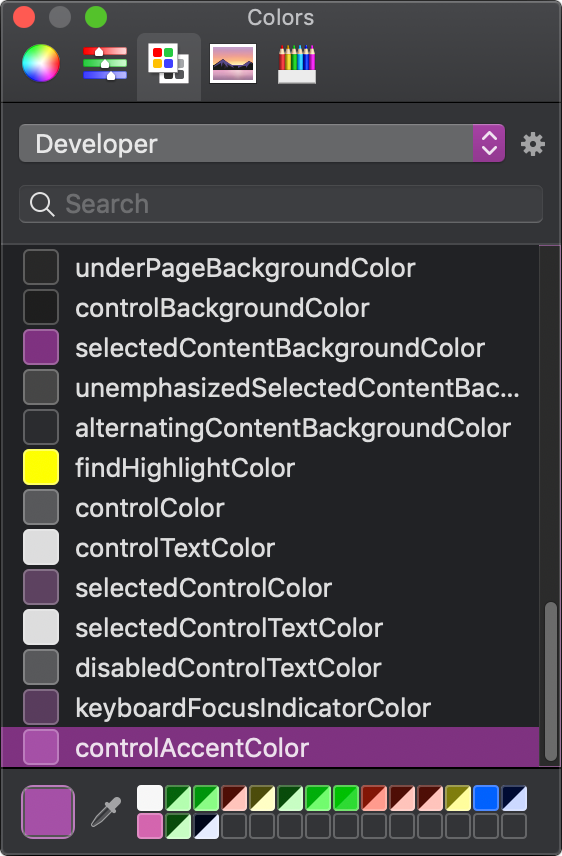Click the search magnifying glass icon
Screen dimensions: 562x856
[x=42, y=204]
